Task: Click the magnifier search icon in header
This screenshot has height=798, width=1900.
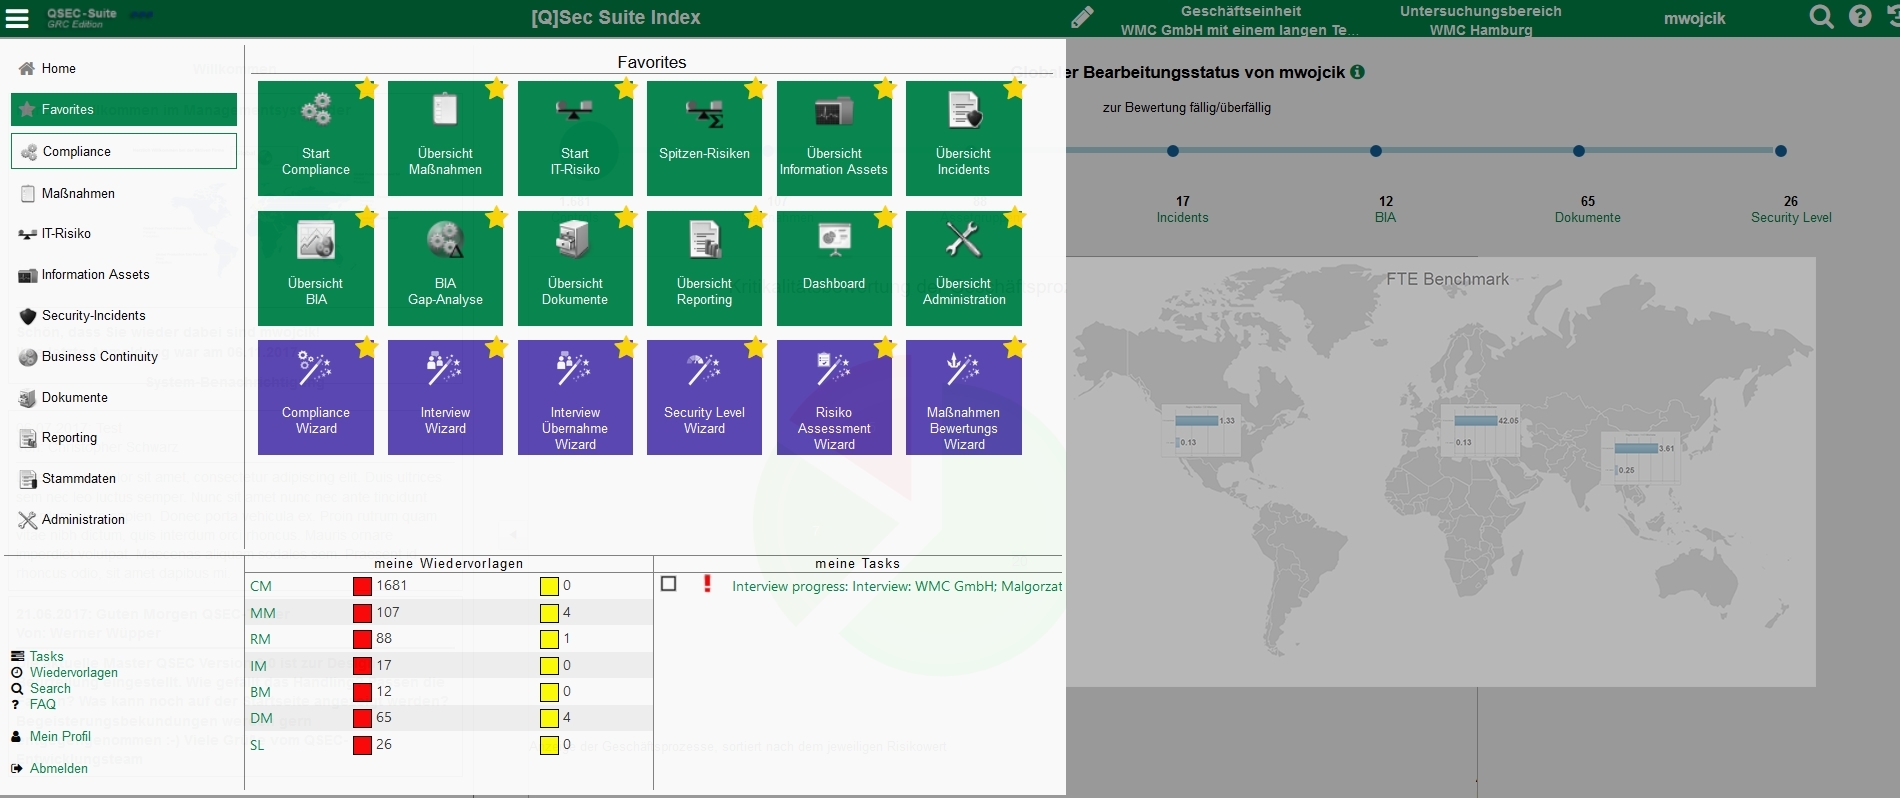Action: click(1822, 17)
